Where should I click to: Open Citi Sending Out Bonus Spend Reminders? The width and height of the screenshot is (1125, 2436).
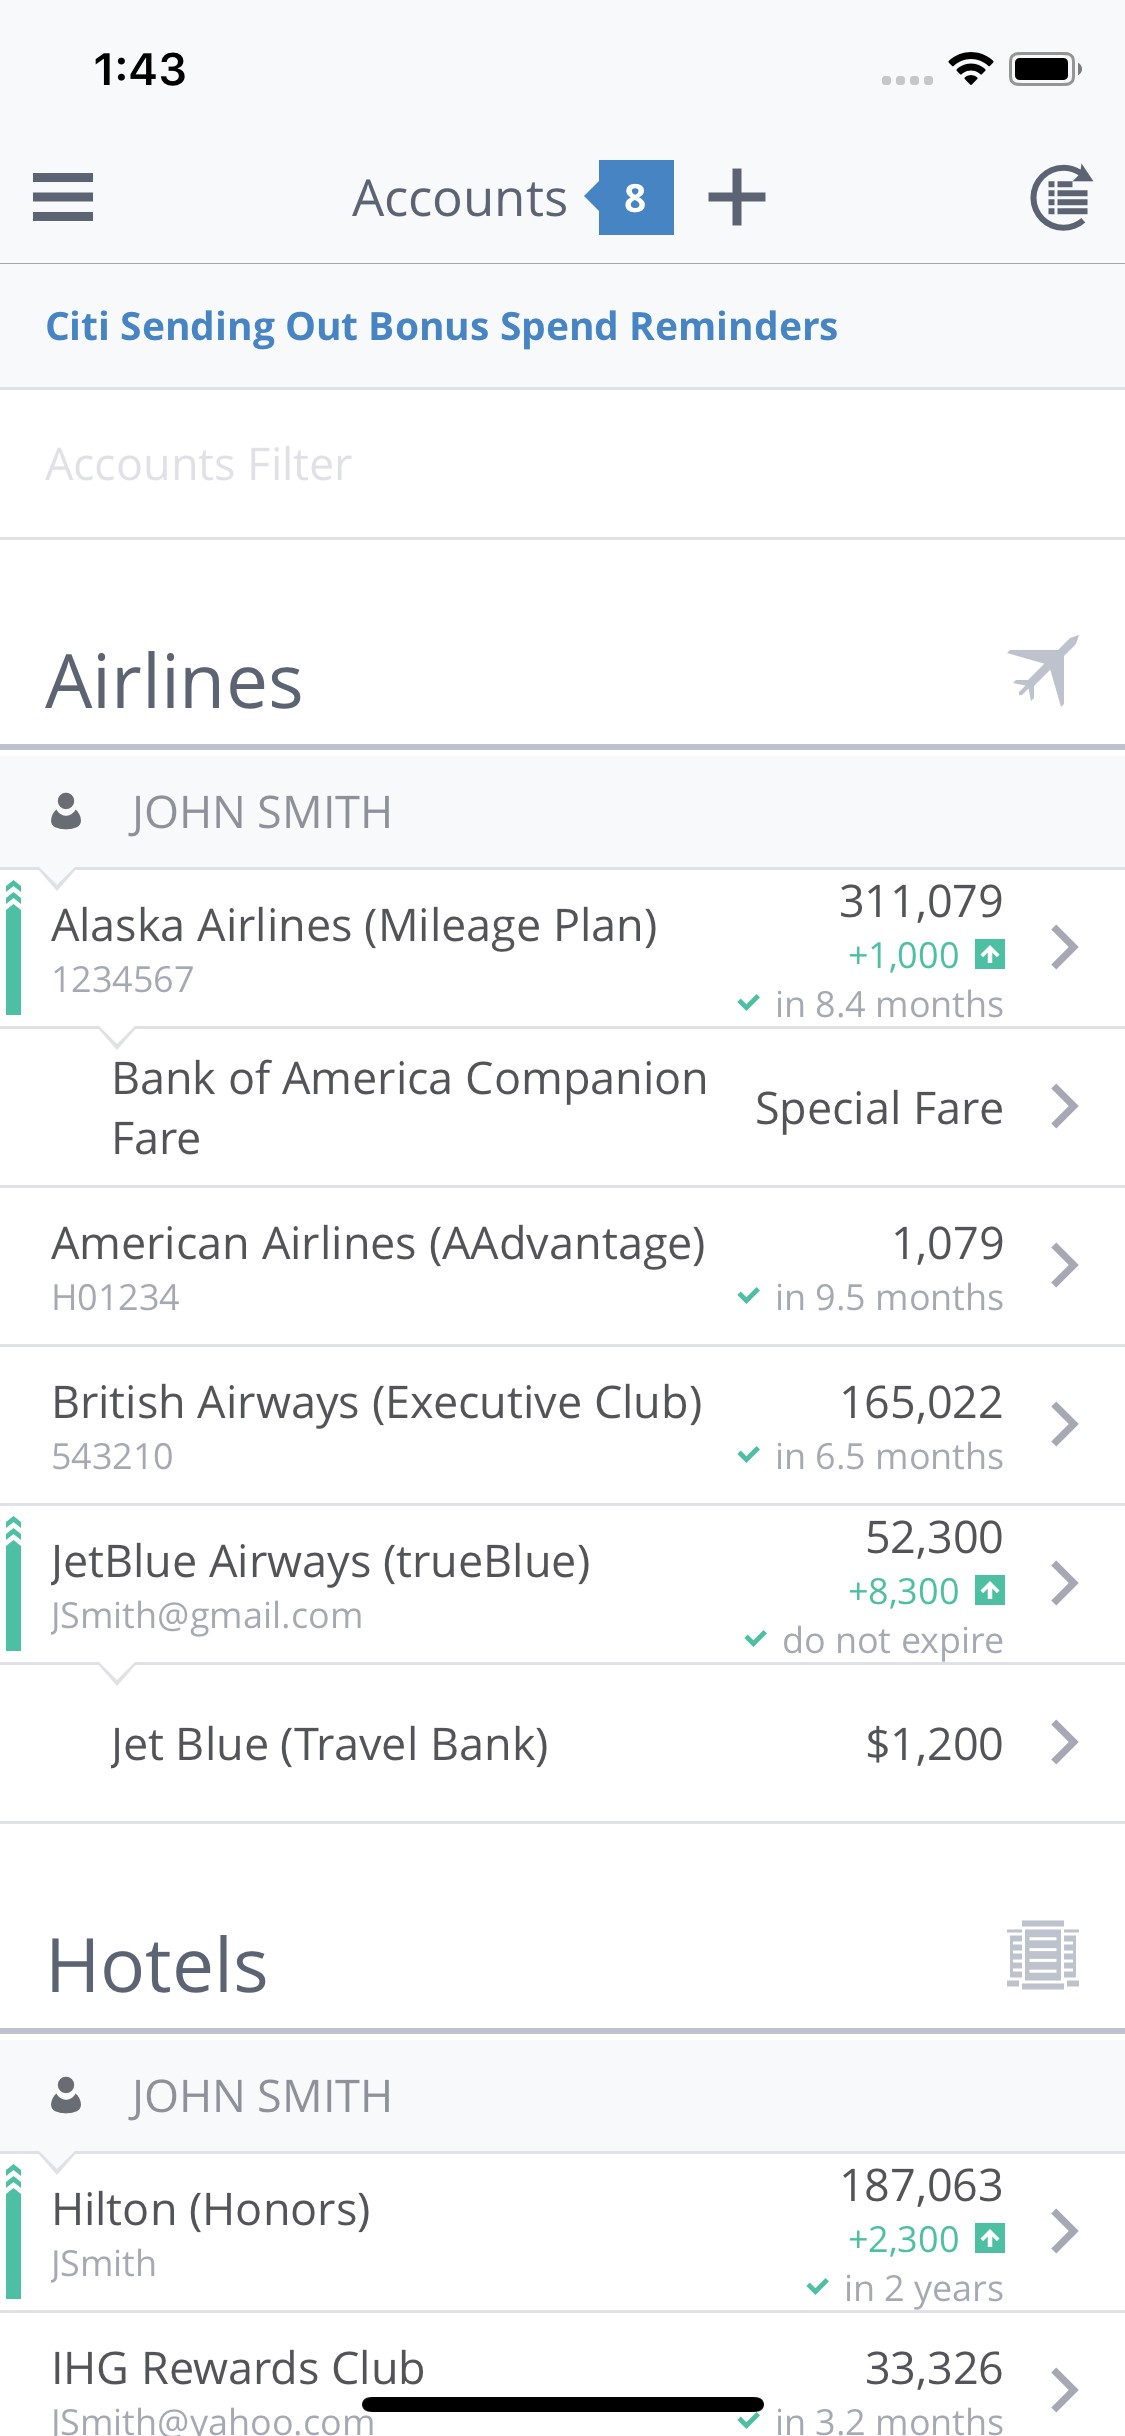pos(441,326)
